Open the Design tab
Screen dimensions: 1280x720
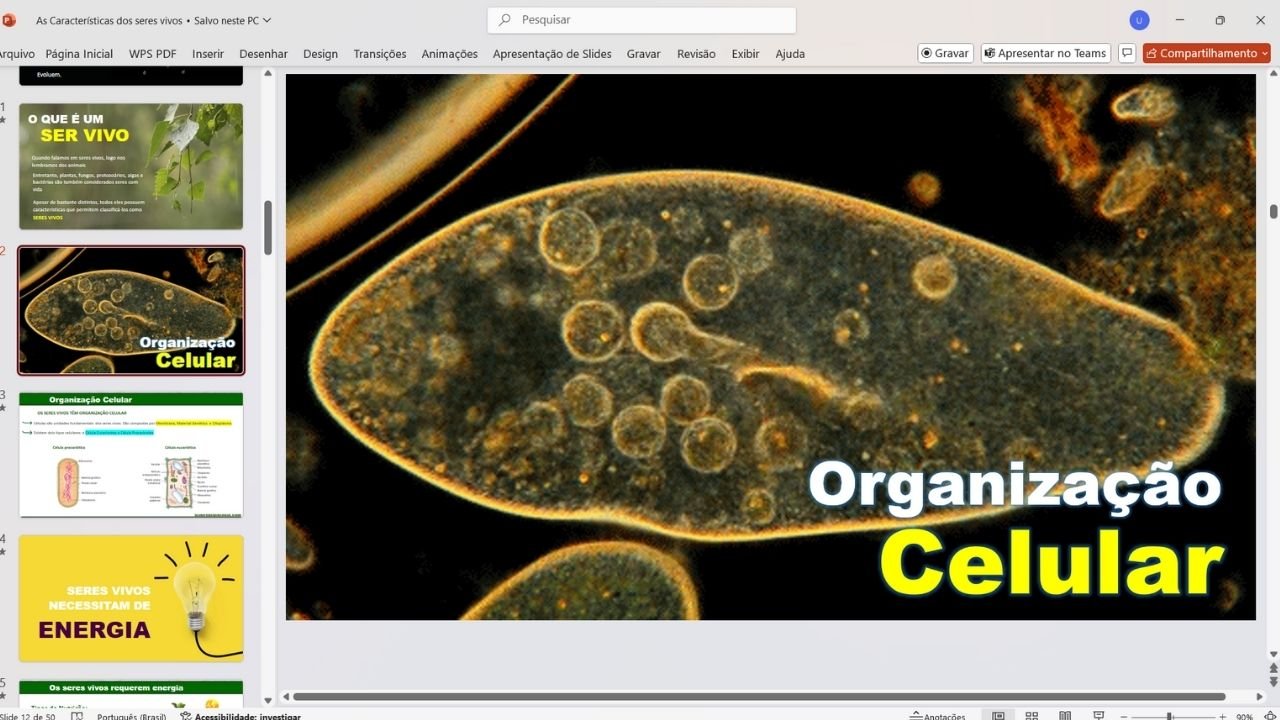pos(320,54)
